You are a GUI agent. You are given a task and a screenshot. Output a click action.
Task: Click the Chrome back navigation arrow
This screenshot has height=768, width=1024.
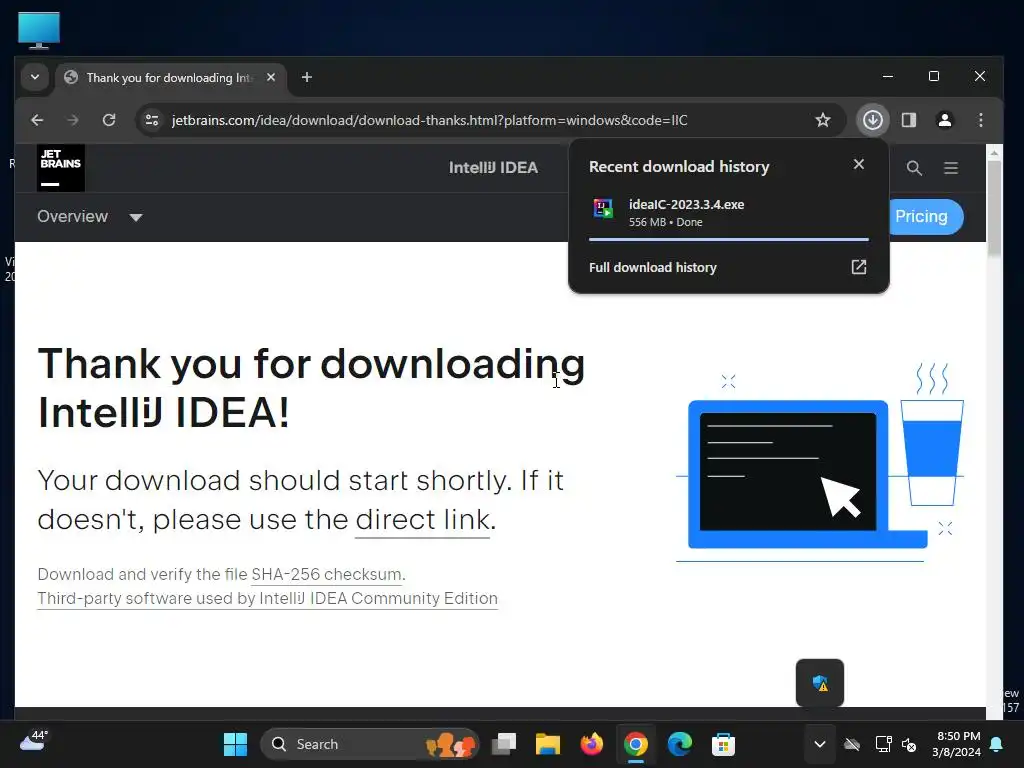click(x=37, y=120)
